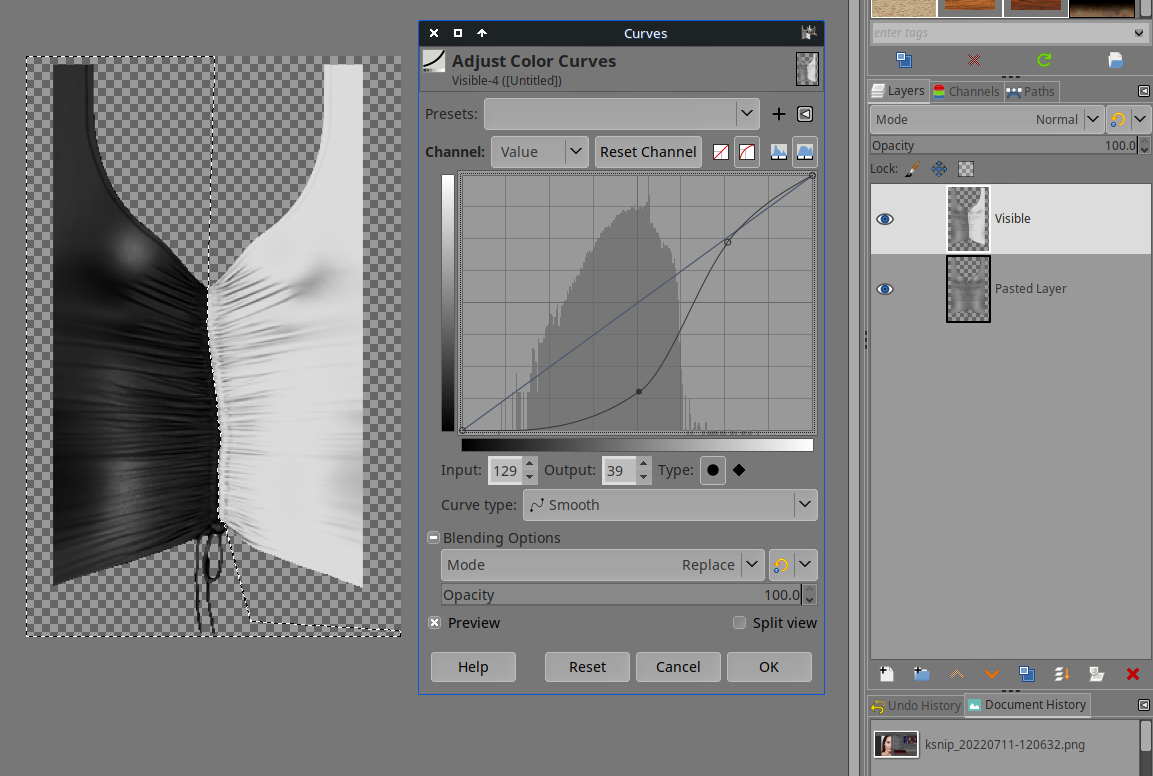Delete the selected layer with red X
This screenshot has height=776, width=1153.
[x=1132, y=674]
